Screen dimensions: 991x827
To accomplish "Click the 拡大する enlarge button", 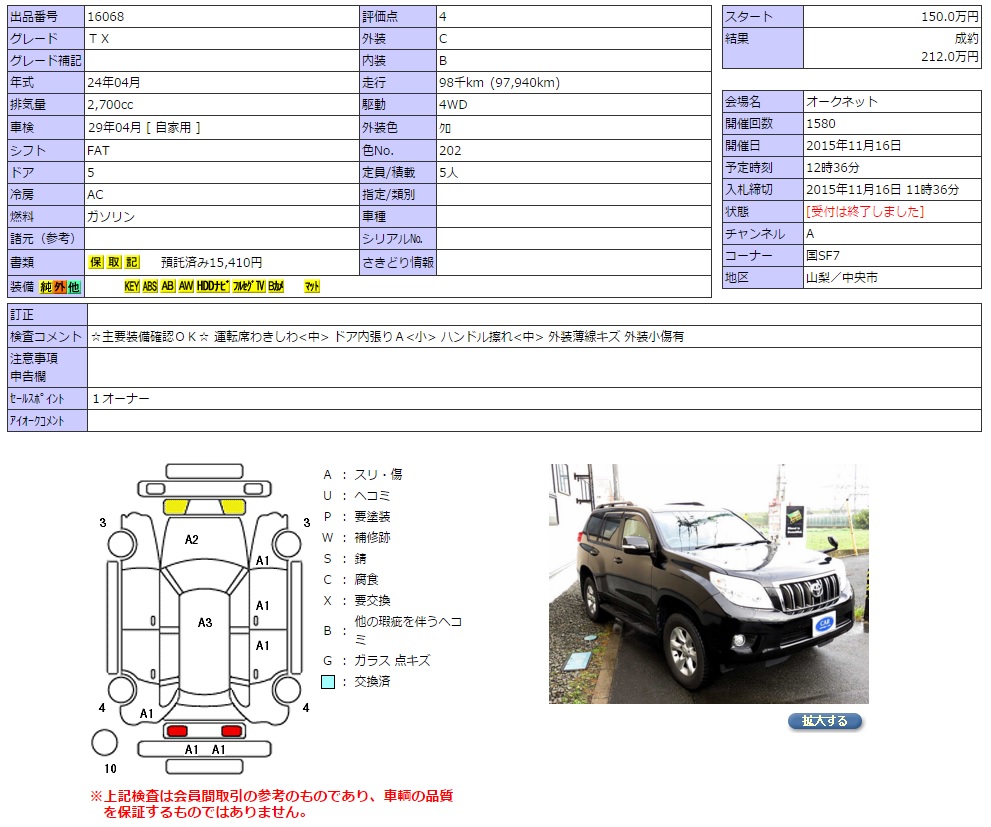I will click(824, 721).
